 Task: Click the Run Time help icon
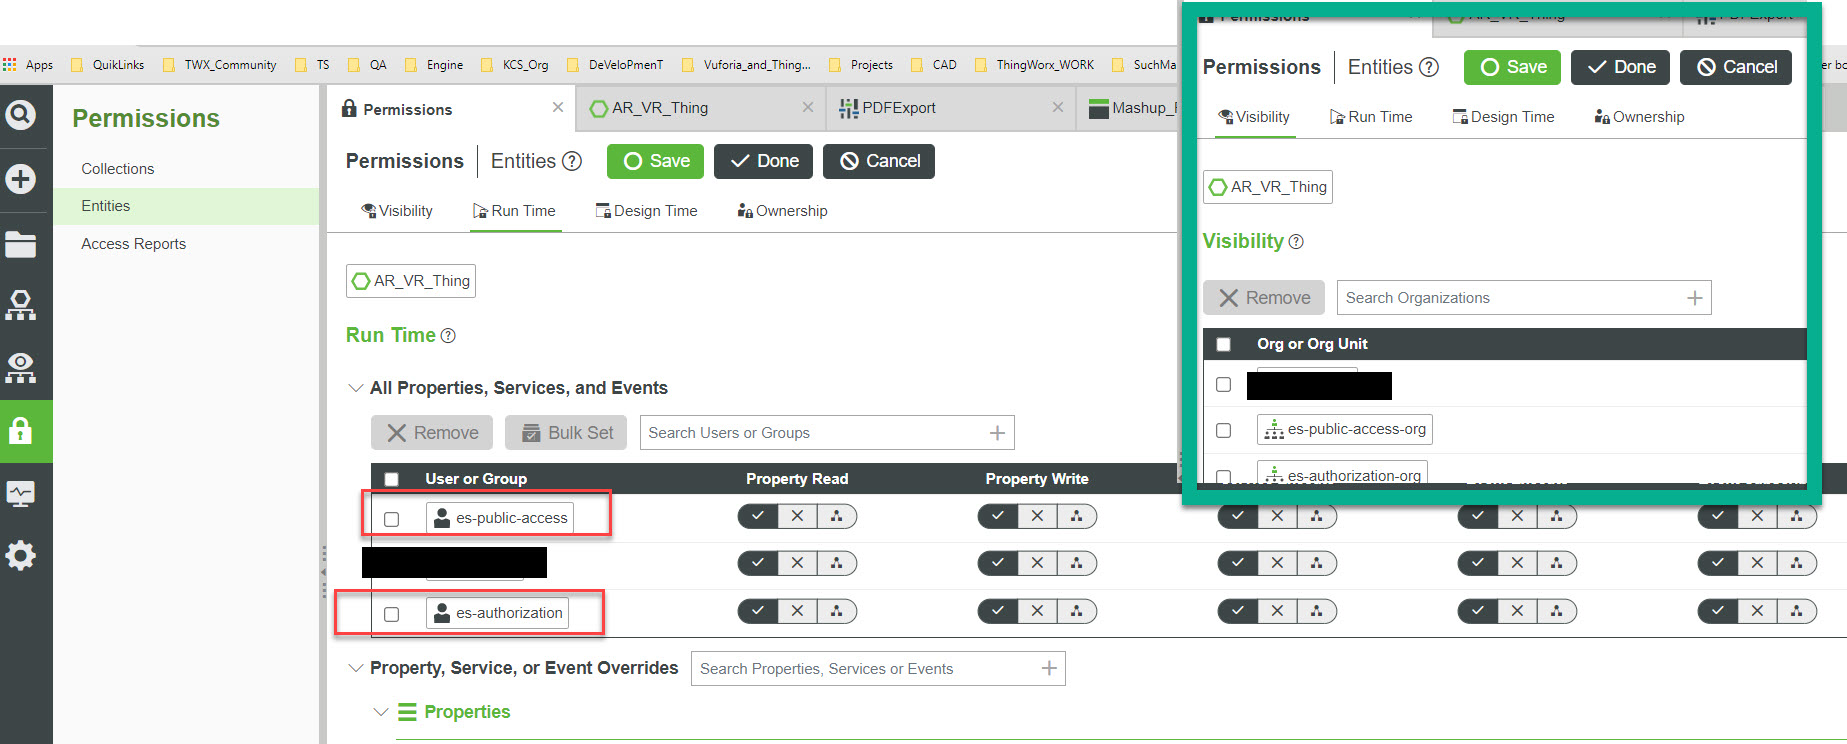click(448, 336)
